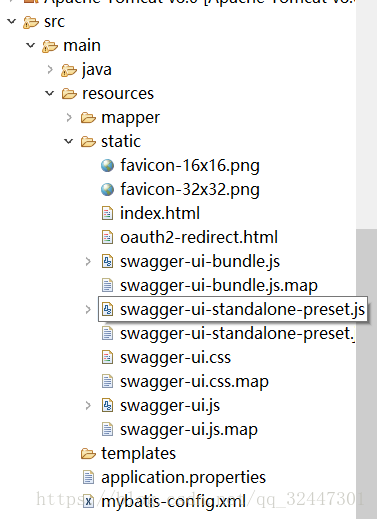Select highlighted swagger-ui-standalone-preset.js file name
Screen dimensions: 377x519
[243, 310]
